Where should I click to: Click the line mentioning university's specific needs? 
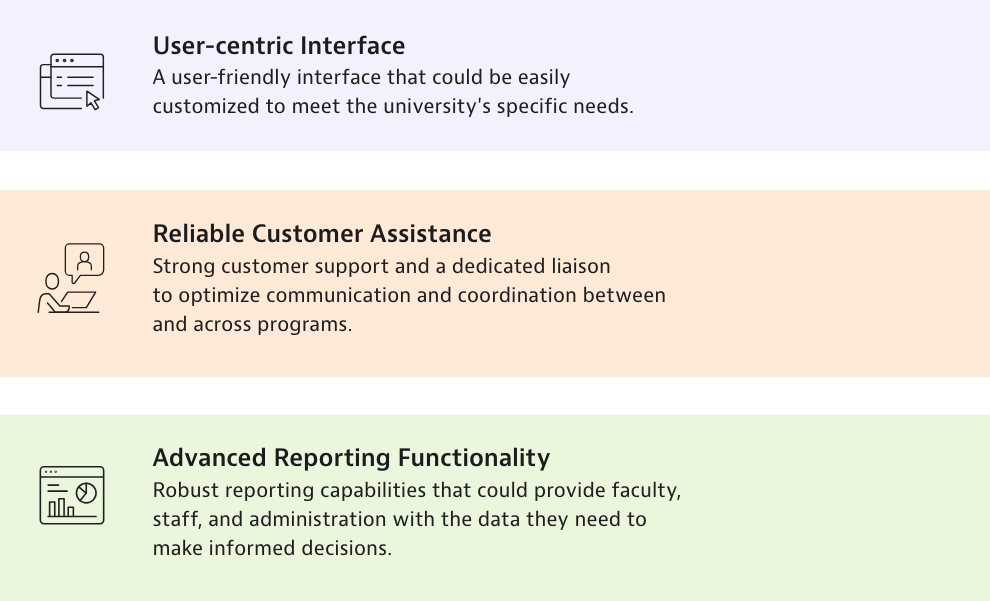[393, 106]
